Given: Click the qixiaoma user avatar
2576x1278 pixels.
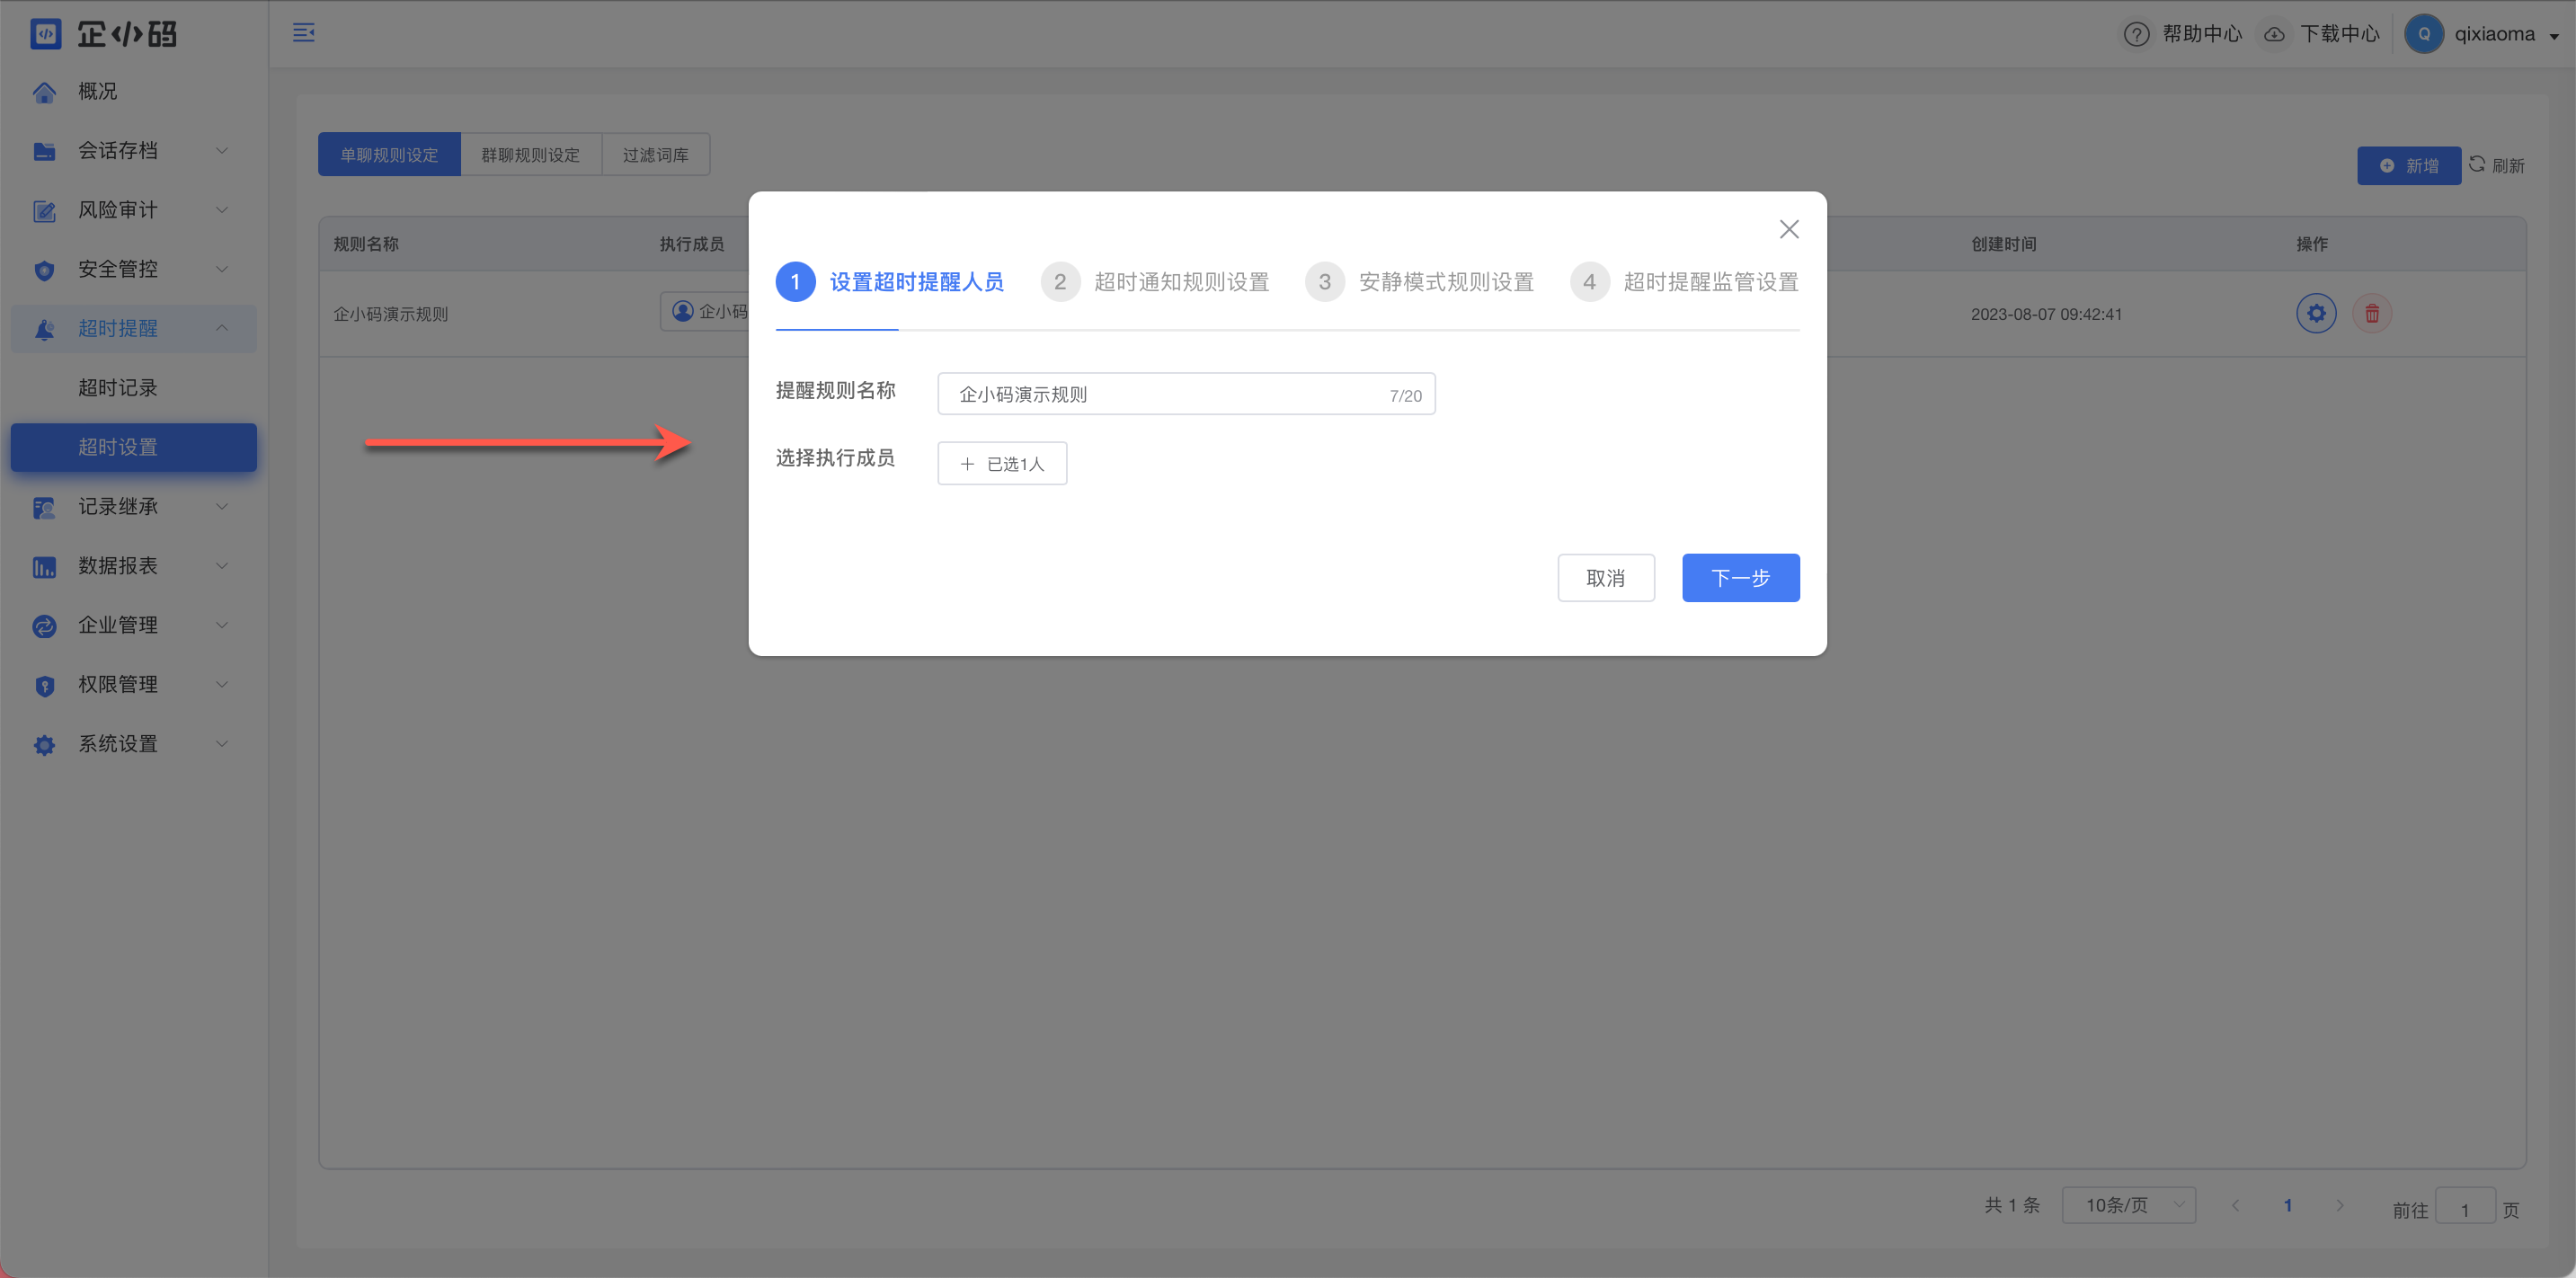Looking at the screenshot, I should coord(2424,34).
